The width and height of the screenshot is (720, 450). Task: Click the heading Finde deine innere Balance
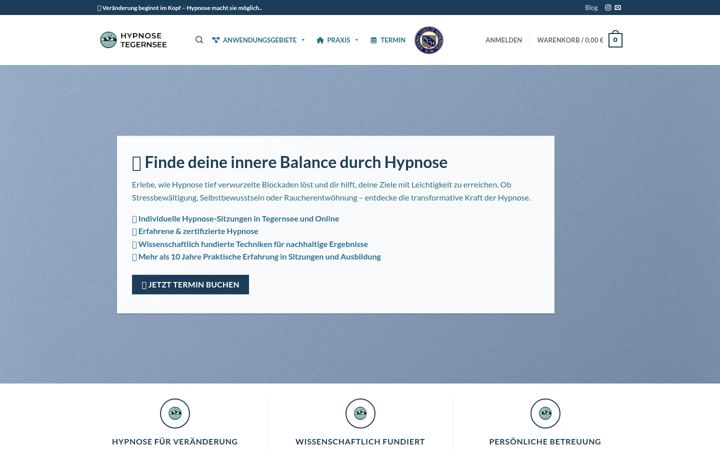(x=290, y=163)
